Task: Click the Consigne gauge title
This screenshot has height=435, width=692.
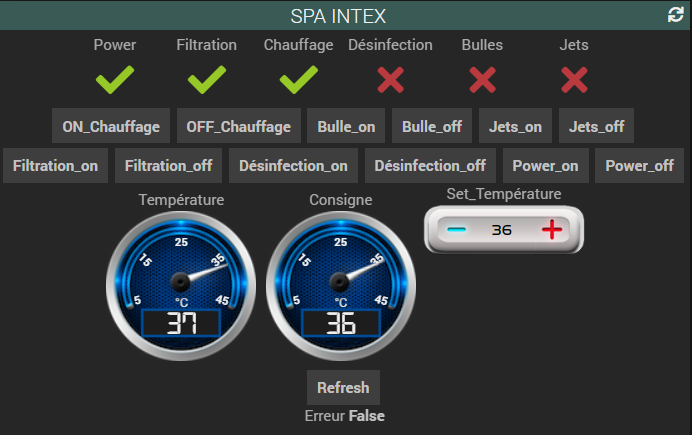Action: [340, 200]
